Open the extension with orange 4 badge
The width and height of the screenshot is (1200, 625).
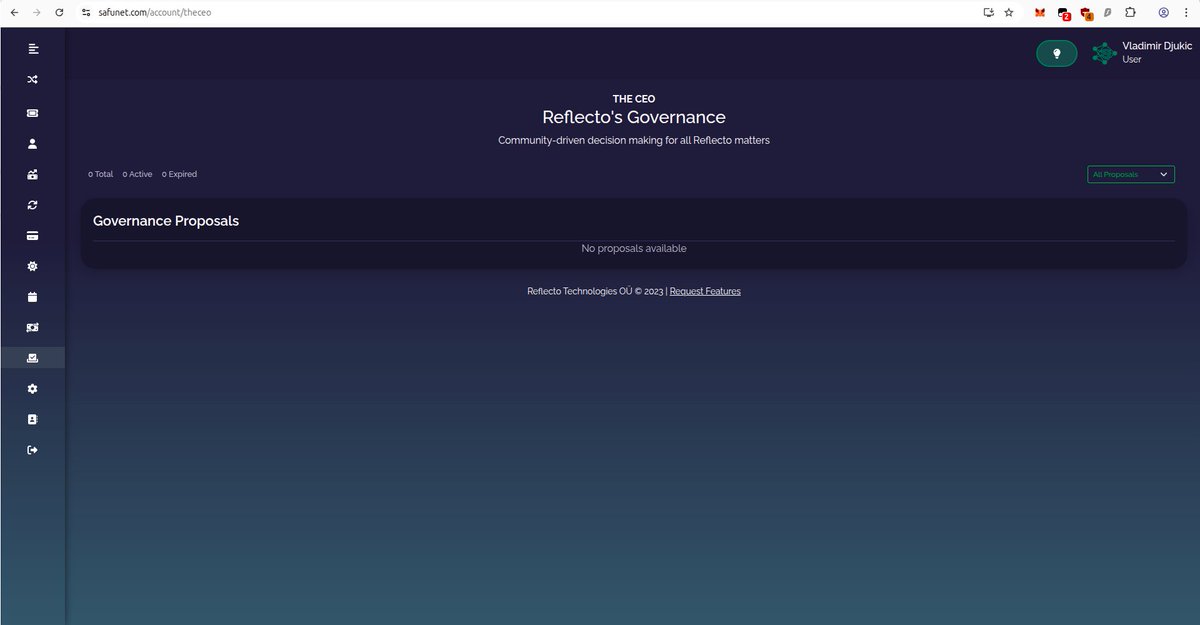pyautogui.click(x=1086, y=13)
